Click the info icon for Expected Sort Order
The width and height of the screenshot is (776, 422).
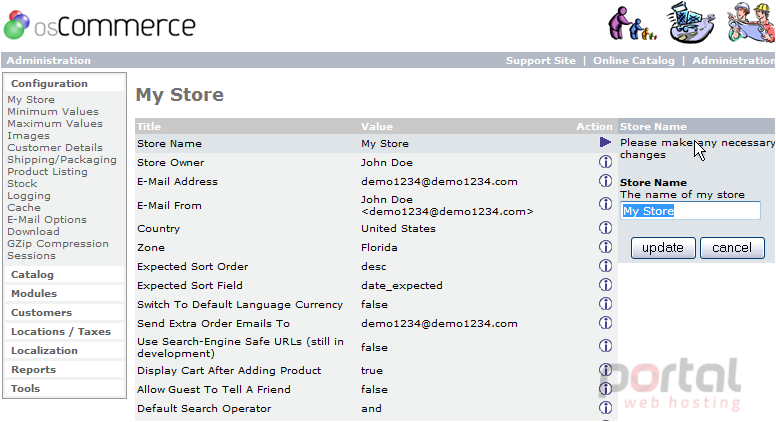[x=605, y=266]
